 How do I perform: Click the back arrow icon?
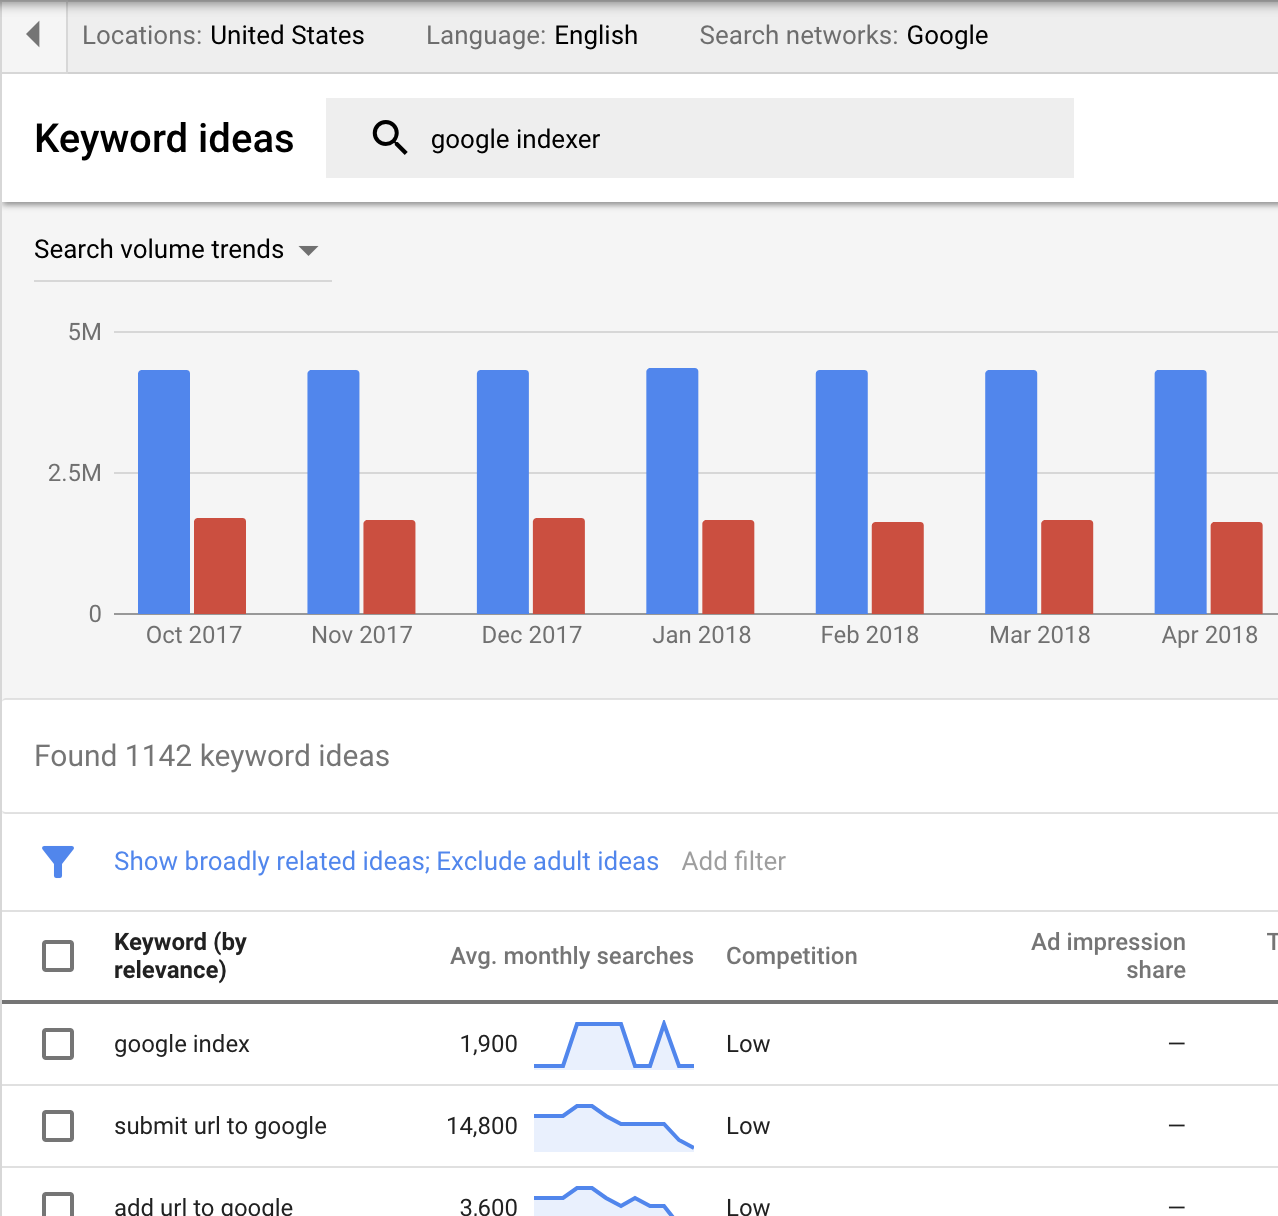tap(34, 35)
